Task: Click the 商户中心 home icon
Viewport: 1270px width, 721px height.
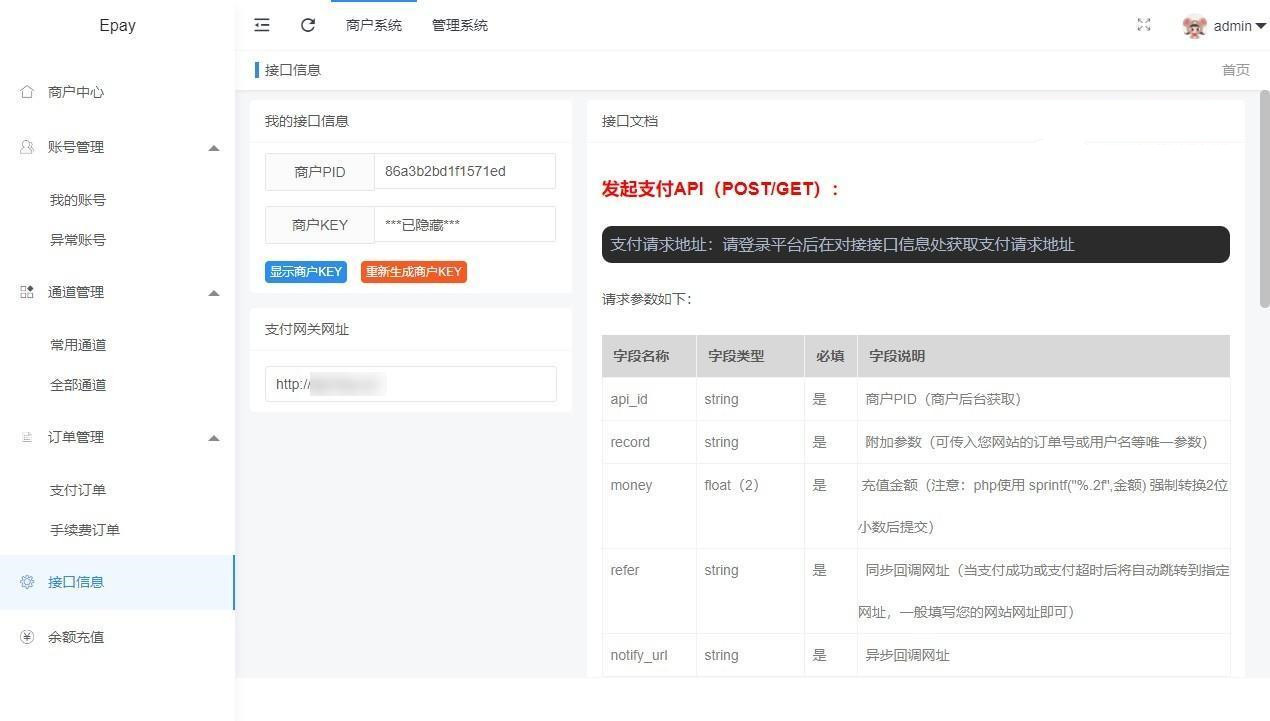Action: (27, 92)
